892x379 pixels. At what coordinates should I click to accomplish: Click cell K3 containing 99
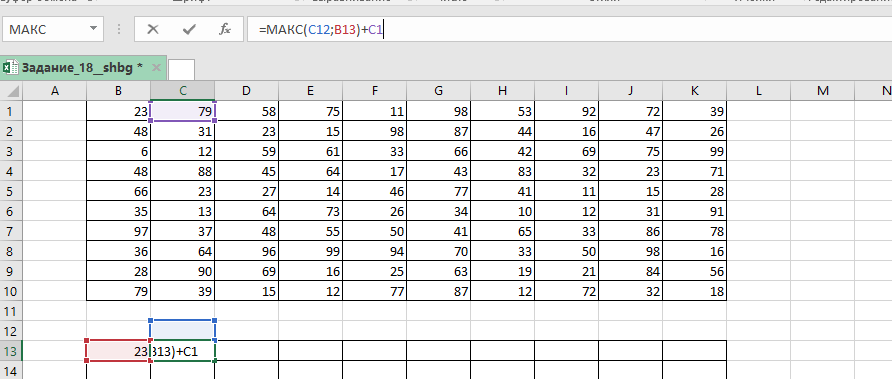pos(695,151)
